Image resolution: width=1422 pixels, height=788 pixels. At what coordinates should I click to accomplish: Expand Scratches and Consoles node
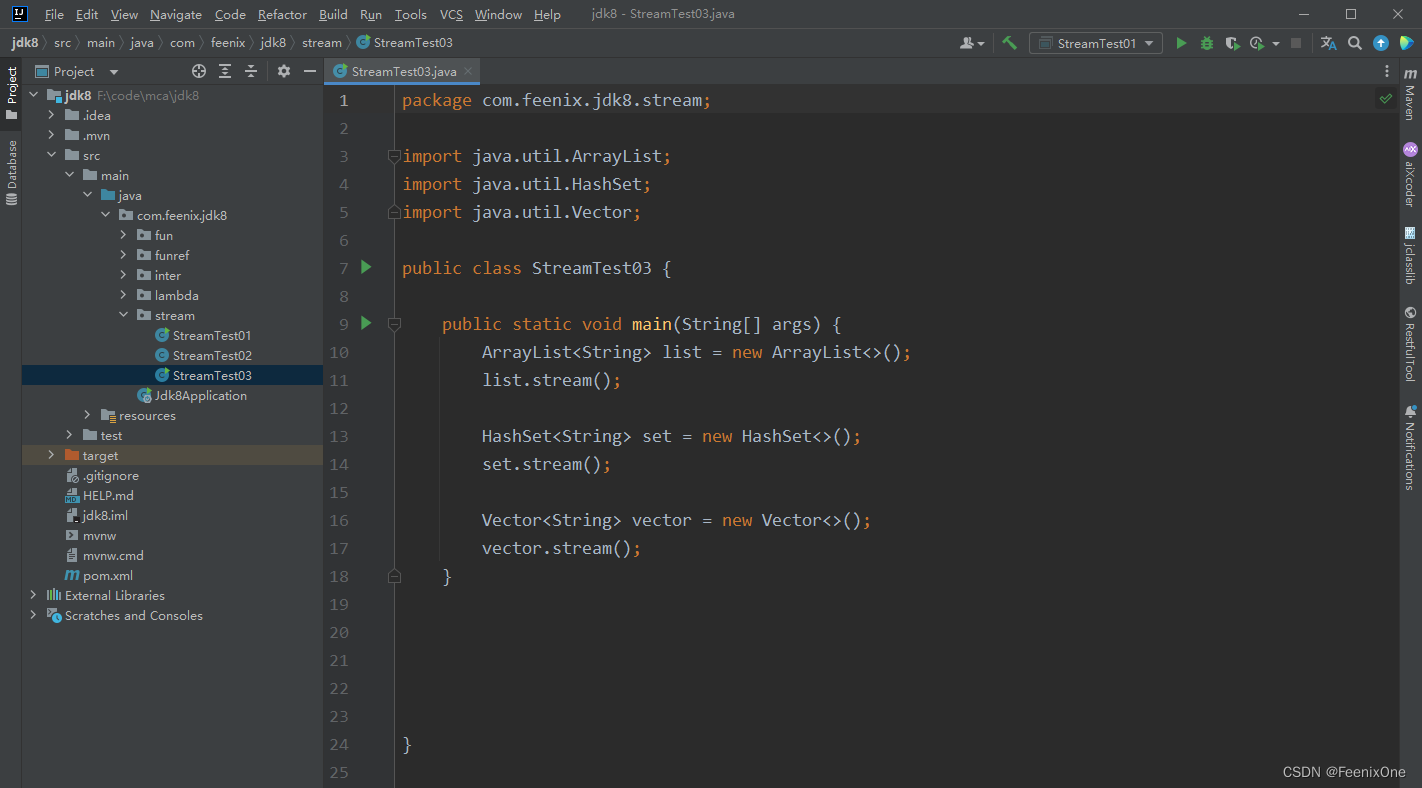33,615
